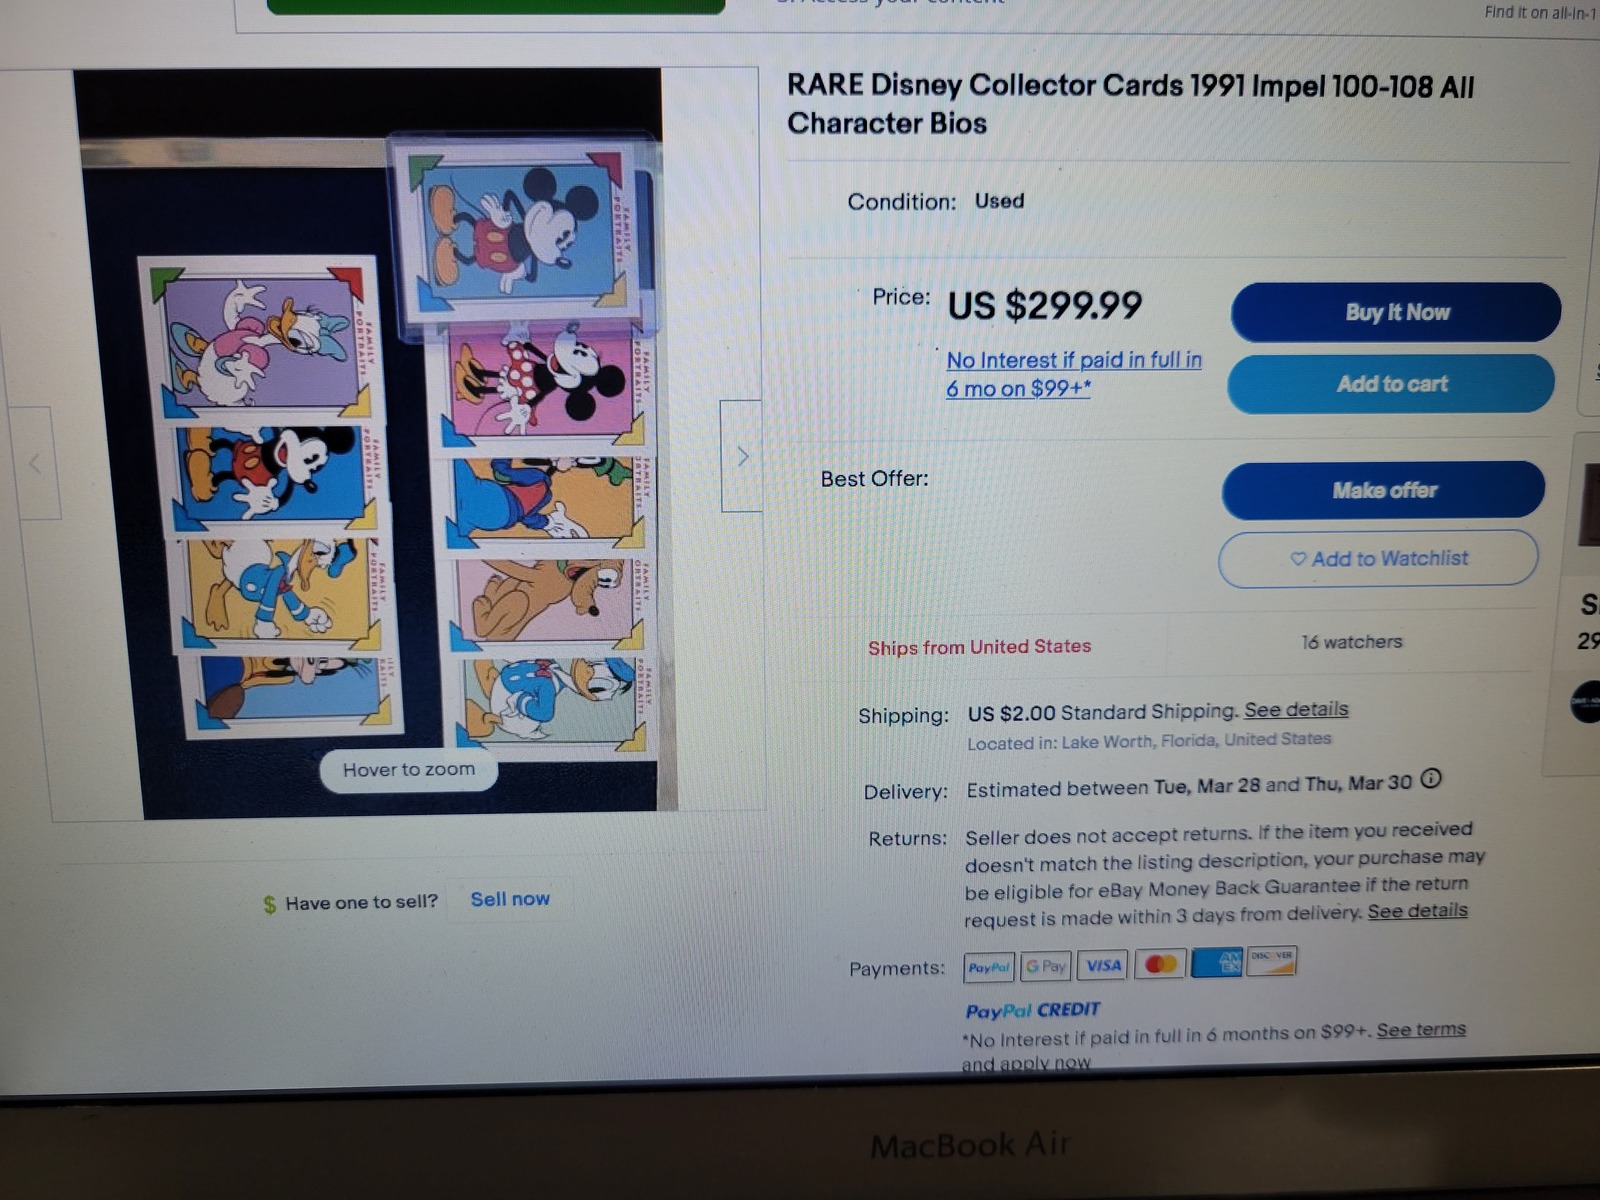
Task: Select the Google Pay payment icon
Action: pos(1045,966)
